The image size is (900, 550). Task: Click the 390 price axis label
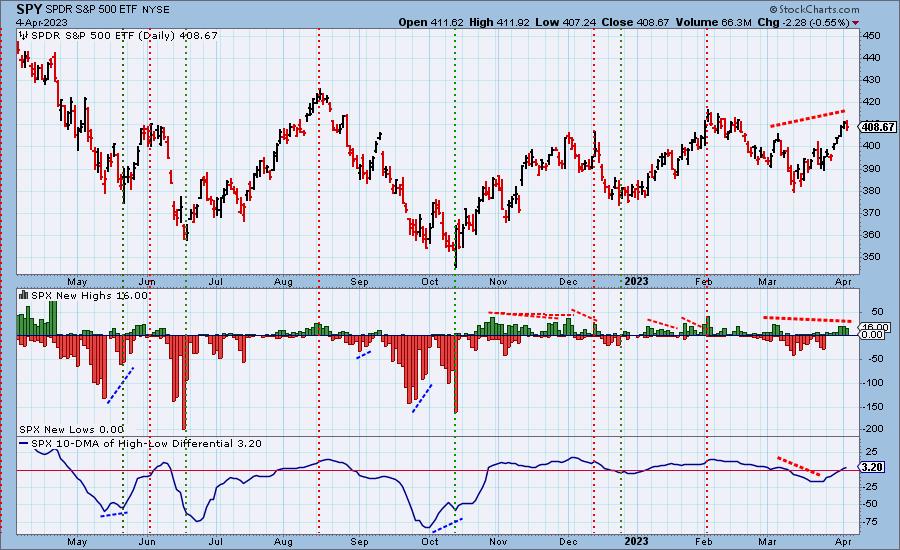[871, 168]
